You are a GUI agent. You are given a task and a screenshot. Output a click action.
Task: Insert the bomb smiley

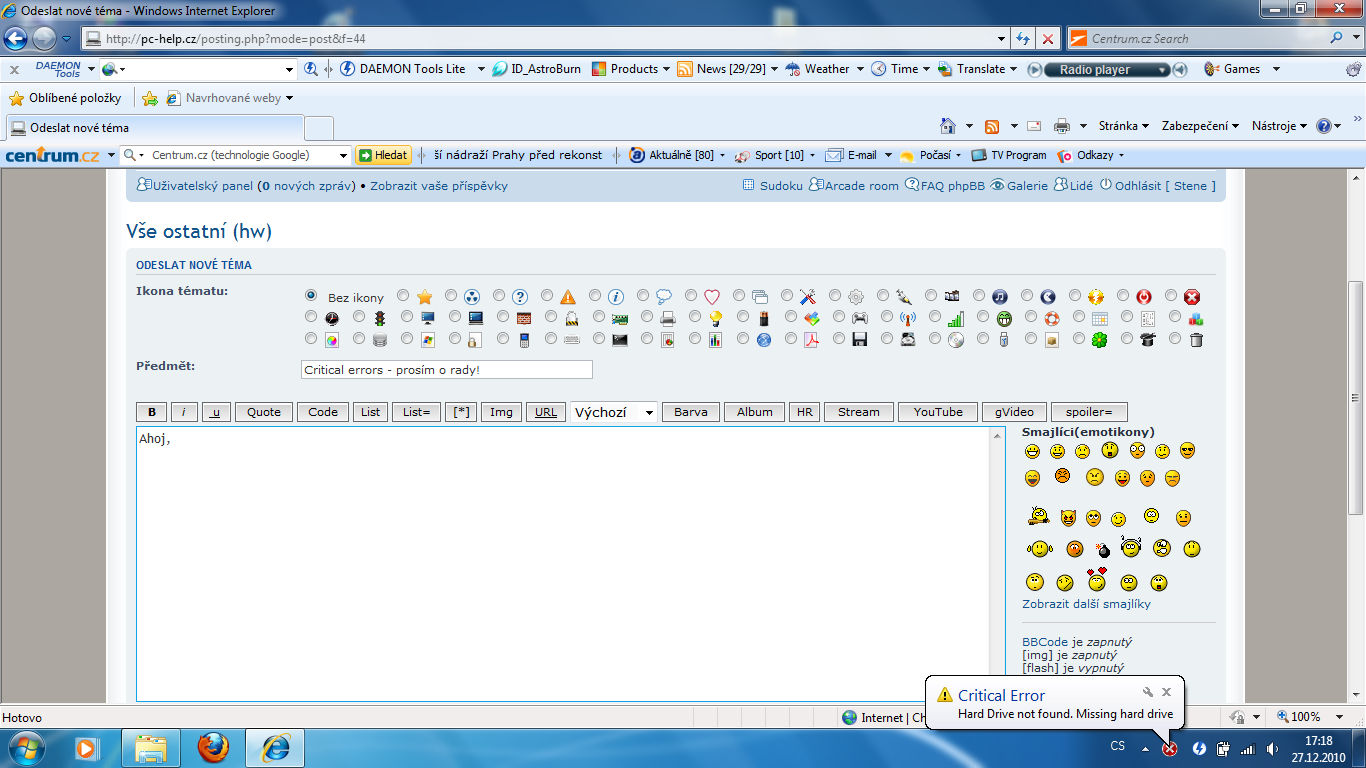(1103, 549)
